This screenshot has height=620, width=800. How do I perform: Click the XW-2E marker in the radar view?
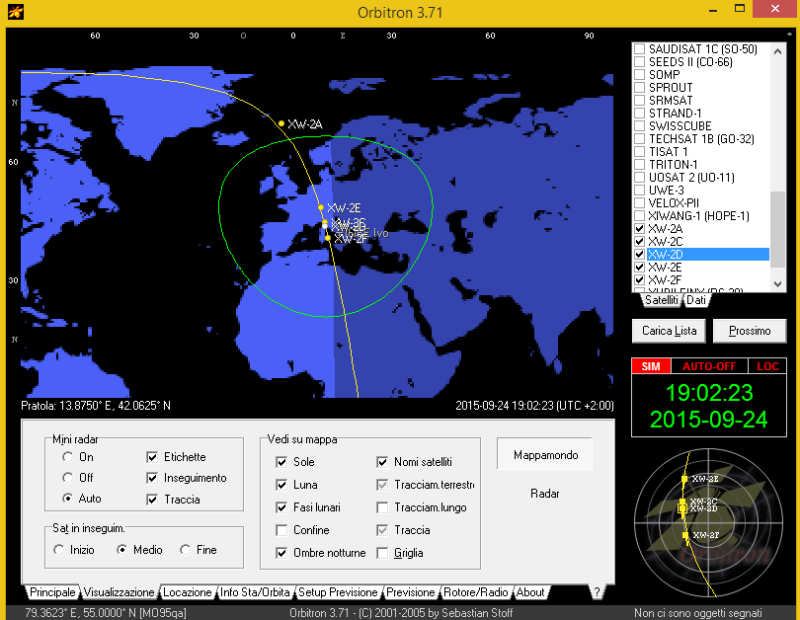[685, 479]
